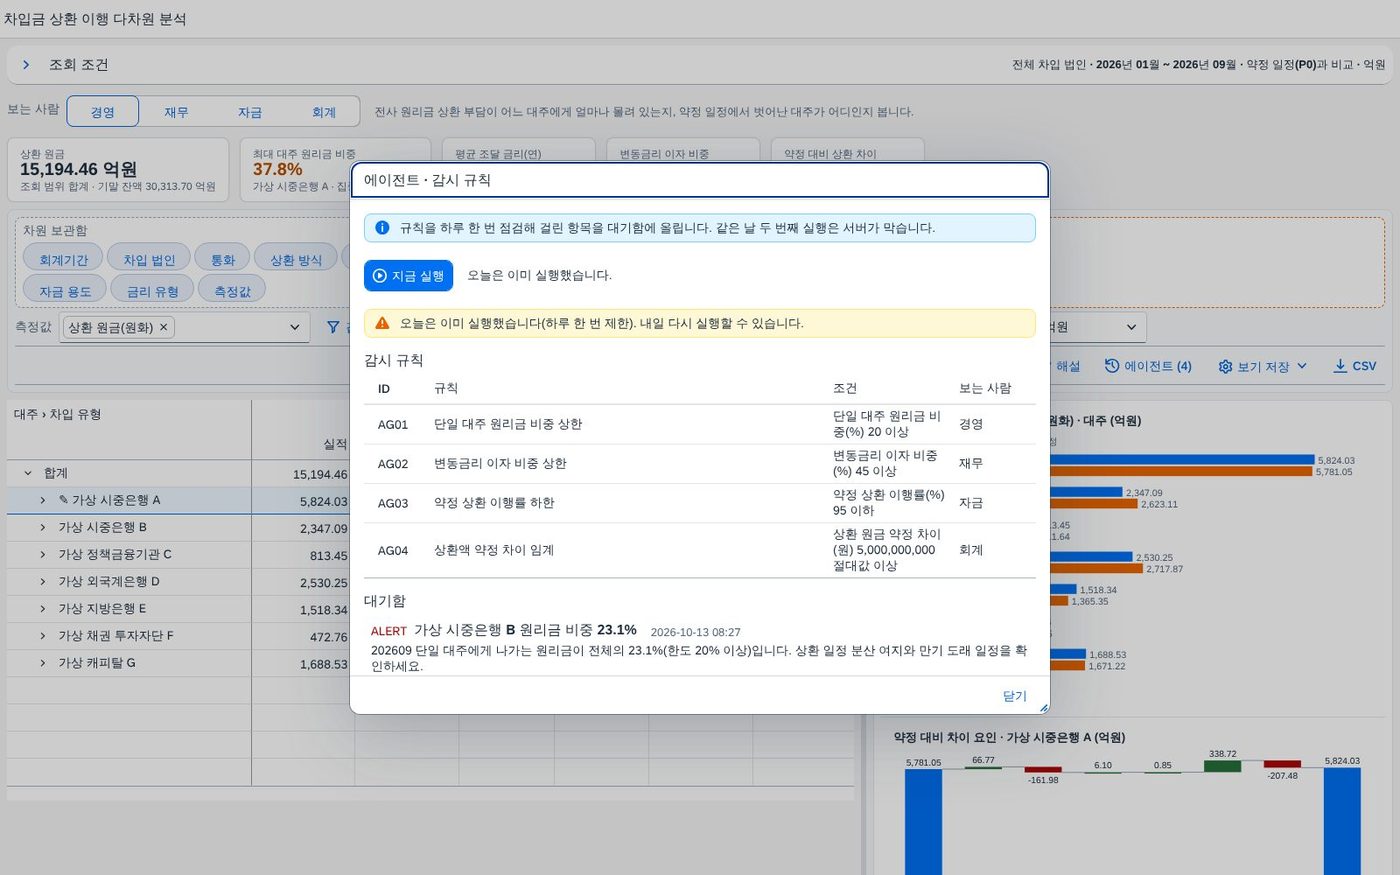Viewport: 1400px width, 875px height.
Task: Click the info icon in the dialog banner
Action: [382, 228]
